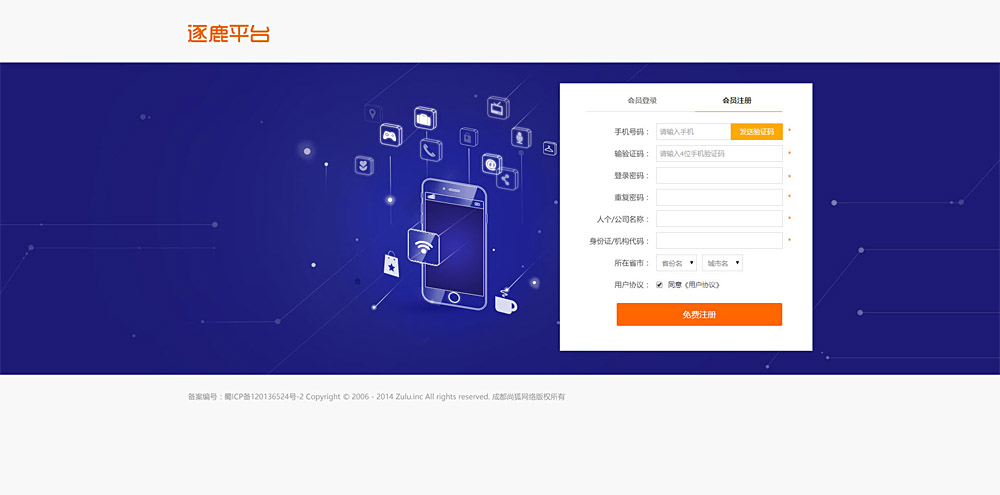Screen dimensions: 1000x495
Task: Click the TV icon in the illustration
Action: point(498,108)
